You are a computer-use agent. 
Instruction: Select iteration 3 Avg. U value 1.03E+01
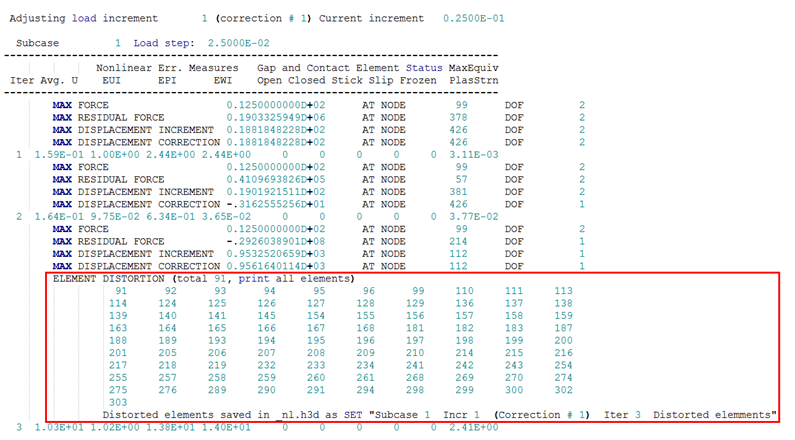tap(59, 427)
